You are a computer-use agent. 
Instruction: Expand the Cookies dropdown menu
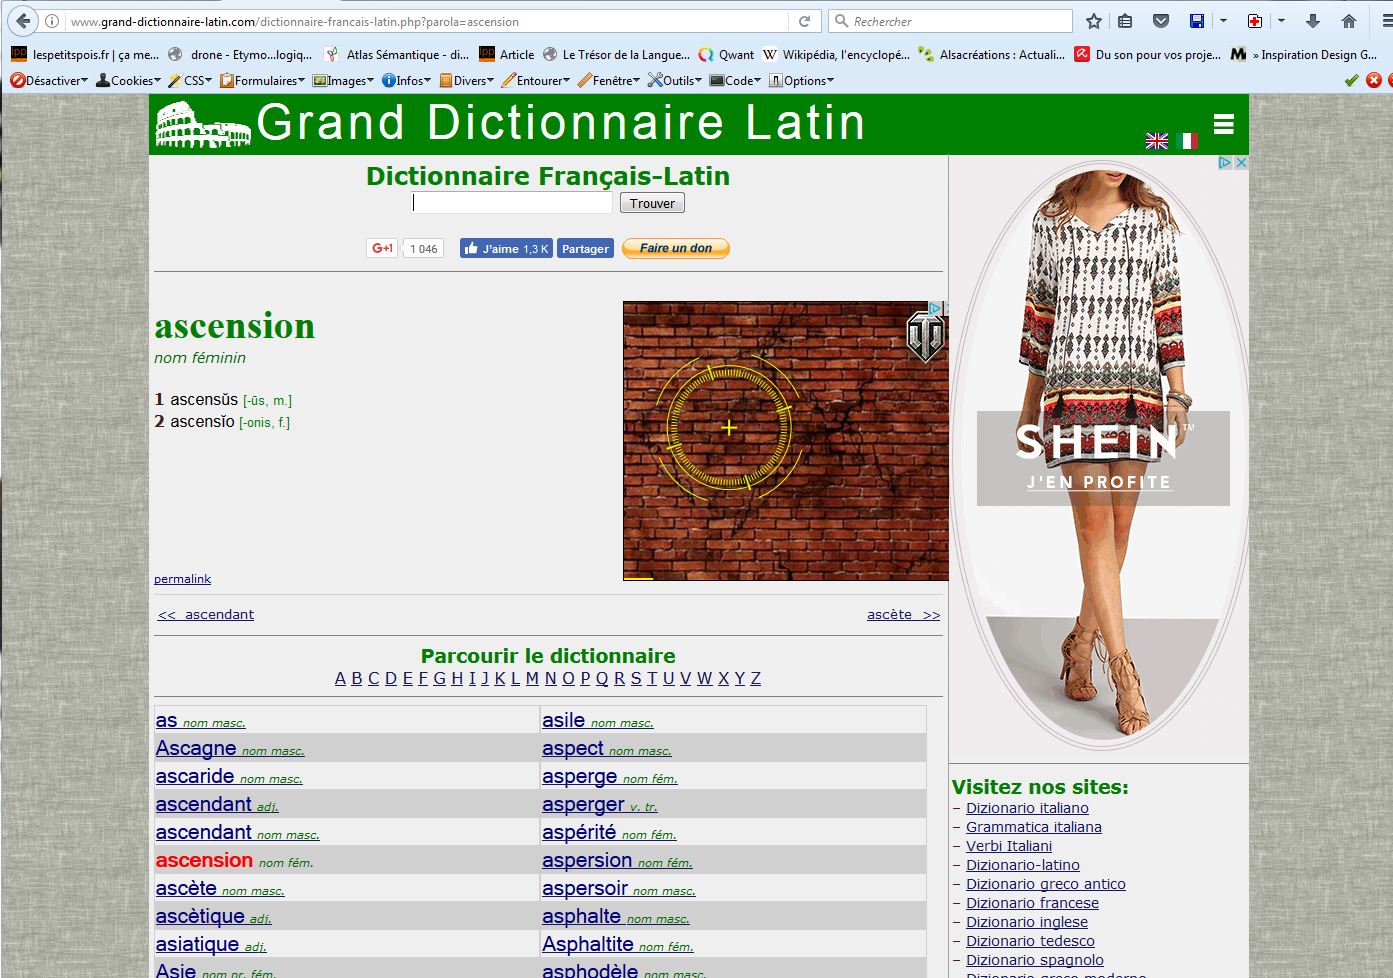[128, 81]
